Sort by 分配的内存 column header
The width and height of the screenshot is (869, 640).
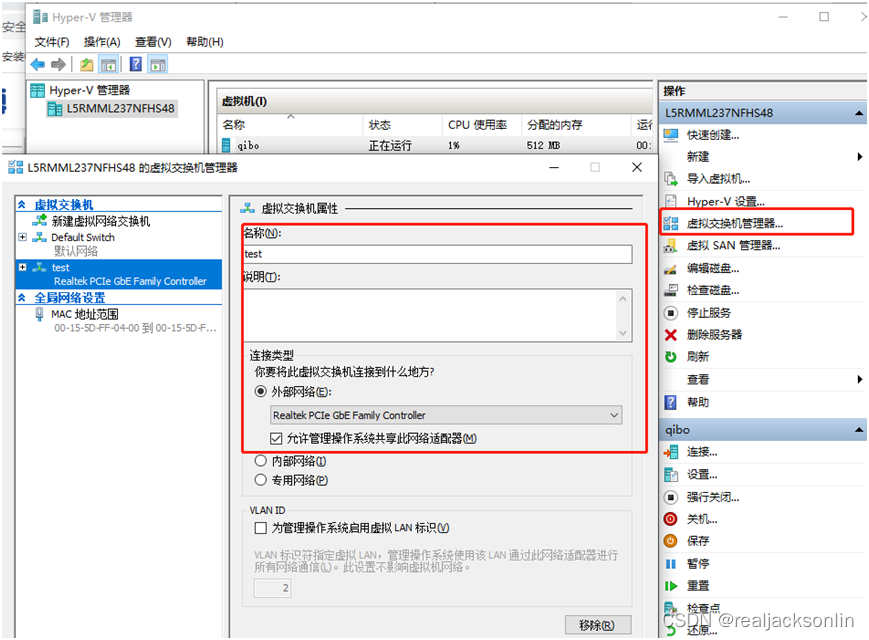576,125
